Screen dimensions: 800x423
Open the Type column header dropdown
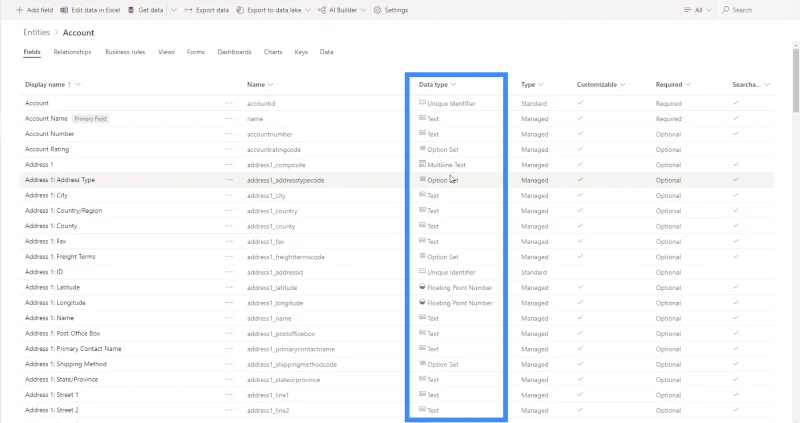[x=541, y=85]
